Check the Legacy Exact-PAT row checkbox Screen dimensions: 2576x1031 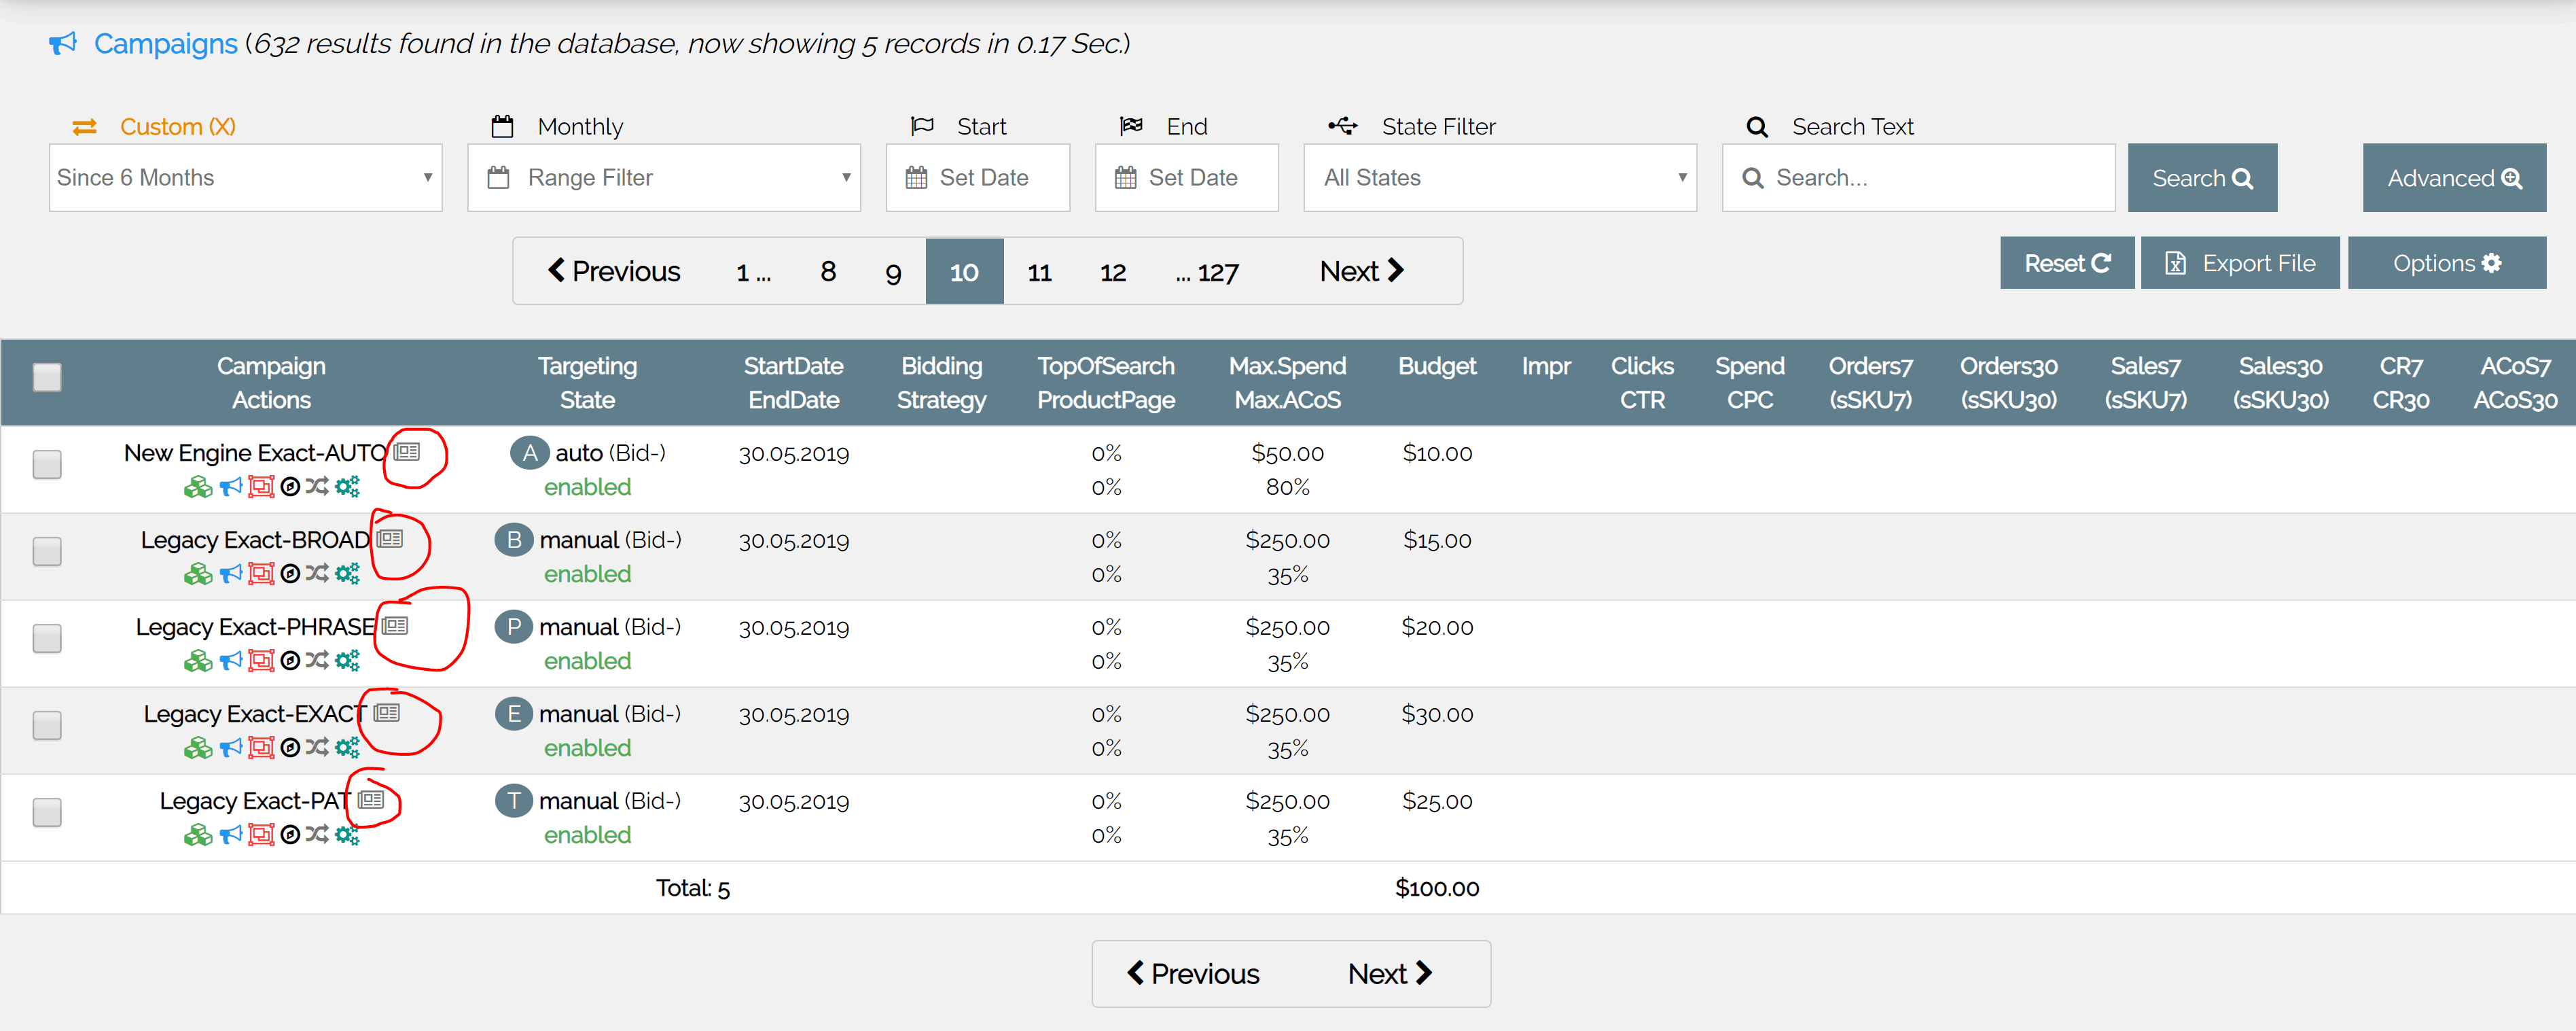pyautogui.click(x=47, y=813)
